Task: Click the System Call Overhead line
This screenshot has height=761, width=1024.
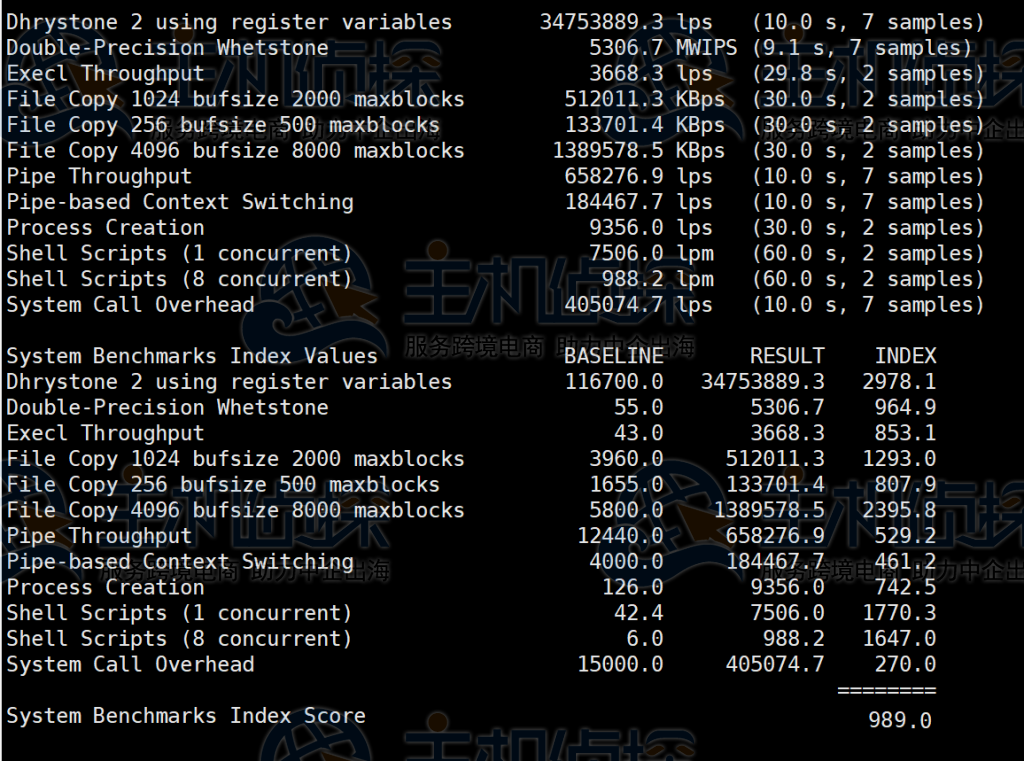Action: click(x=130, y=305)
